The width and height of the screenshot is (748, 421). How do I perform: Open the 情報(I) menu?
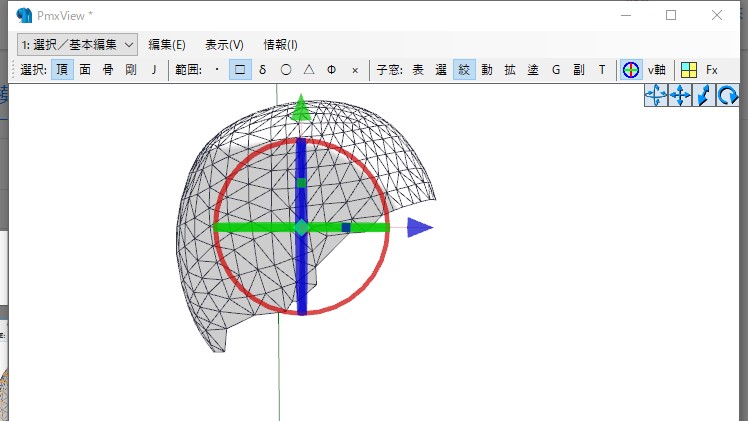[280, 44]
